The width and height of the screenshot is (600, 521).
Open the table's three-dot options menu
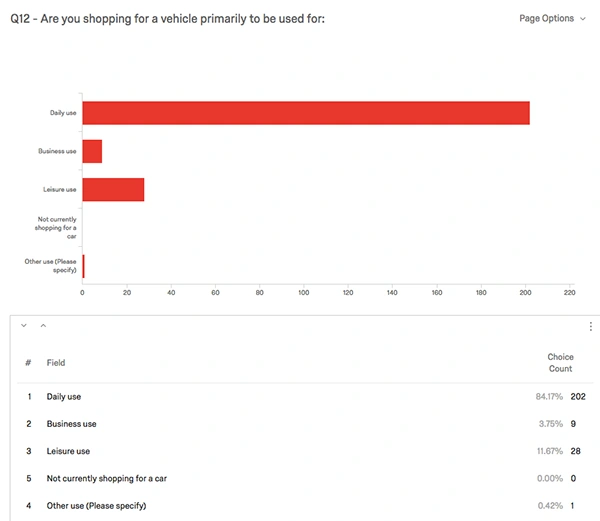point(591,327)
